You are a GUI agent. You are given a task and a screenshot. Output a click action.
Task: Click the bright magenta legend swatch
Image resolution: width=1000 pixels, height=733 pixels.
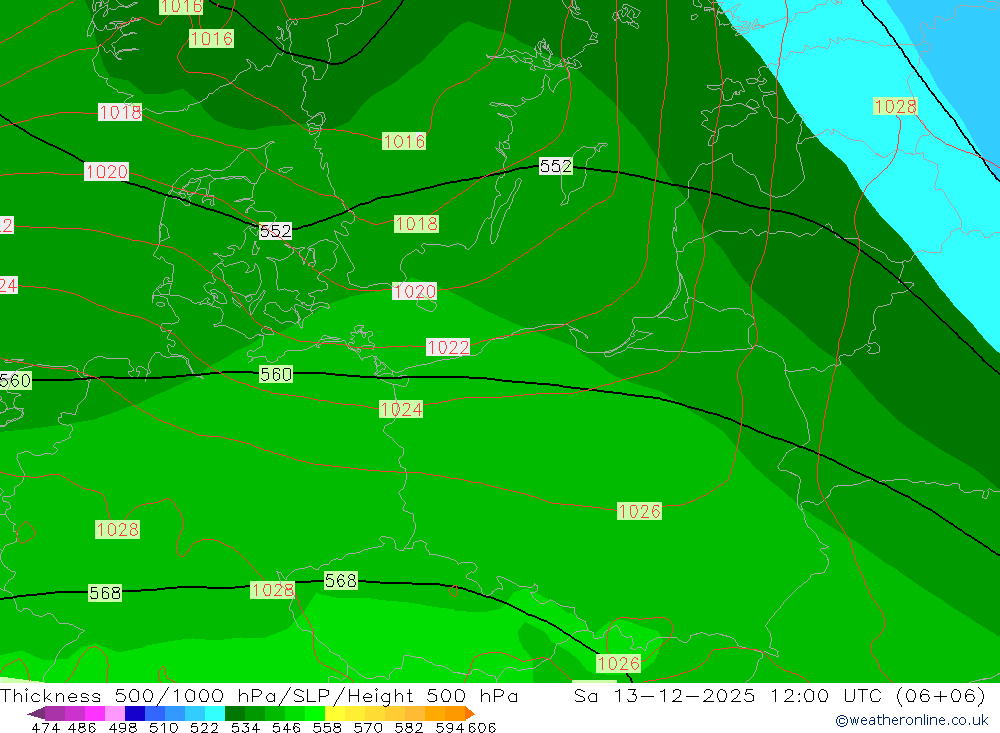(x=95, y=713)
